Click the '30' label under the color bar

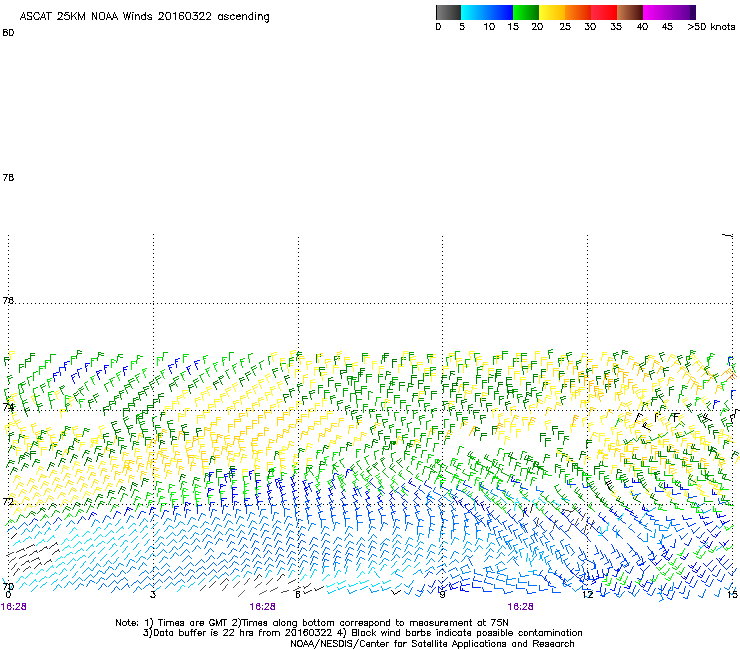click(590, 27)
